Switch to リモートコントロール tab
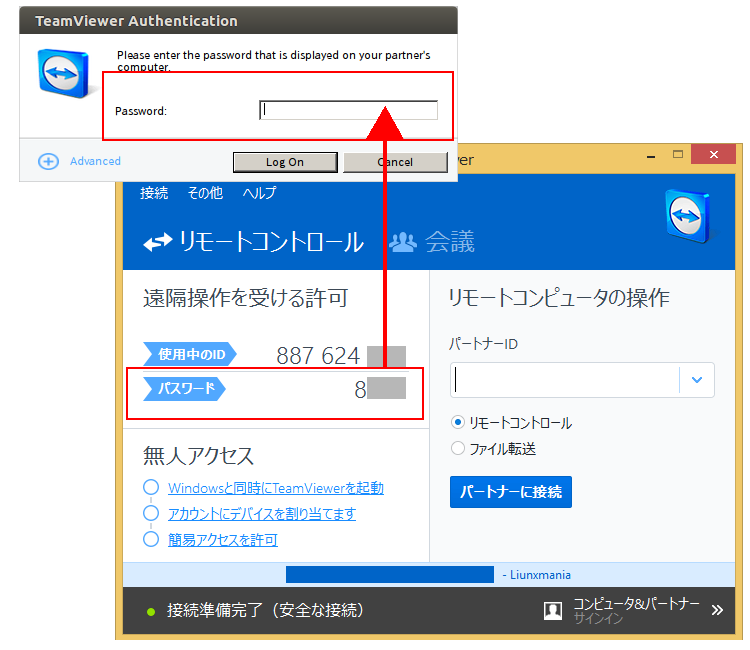 click(271, 242)
